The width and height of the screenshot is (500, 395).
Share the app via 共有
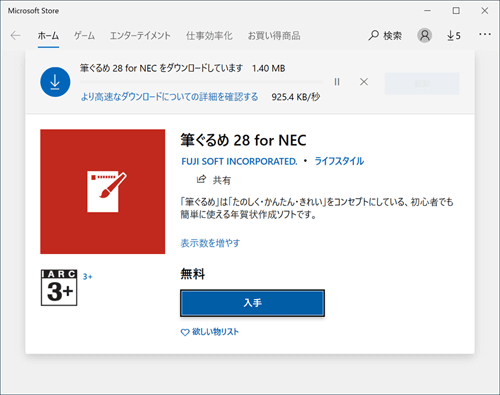214,180
